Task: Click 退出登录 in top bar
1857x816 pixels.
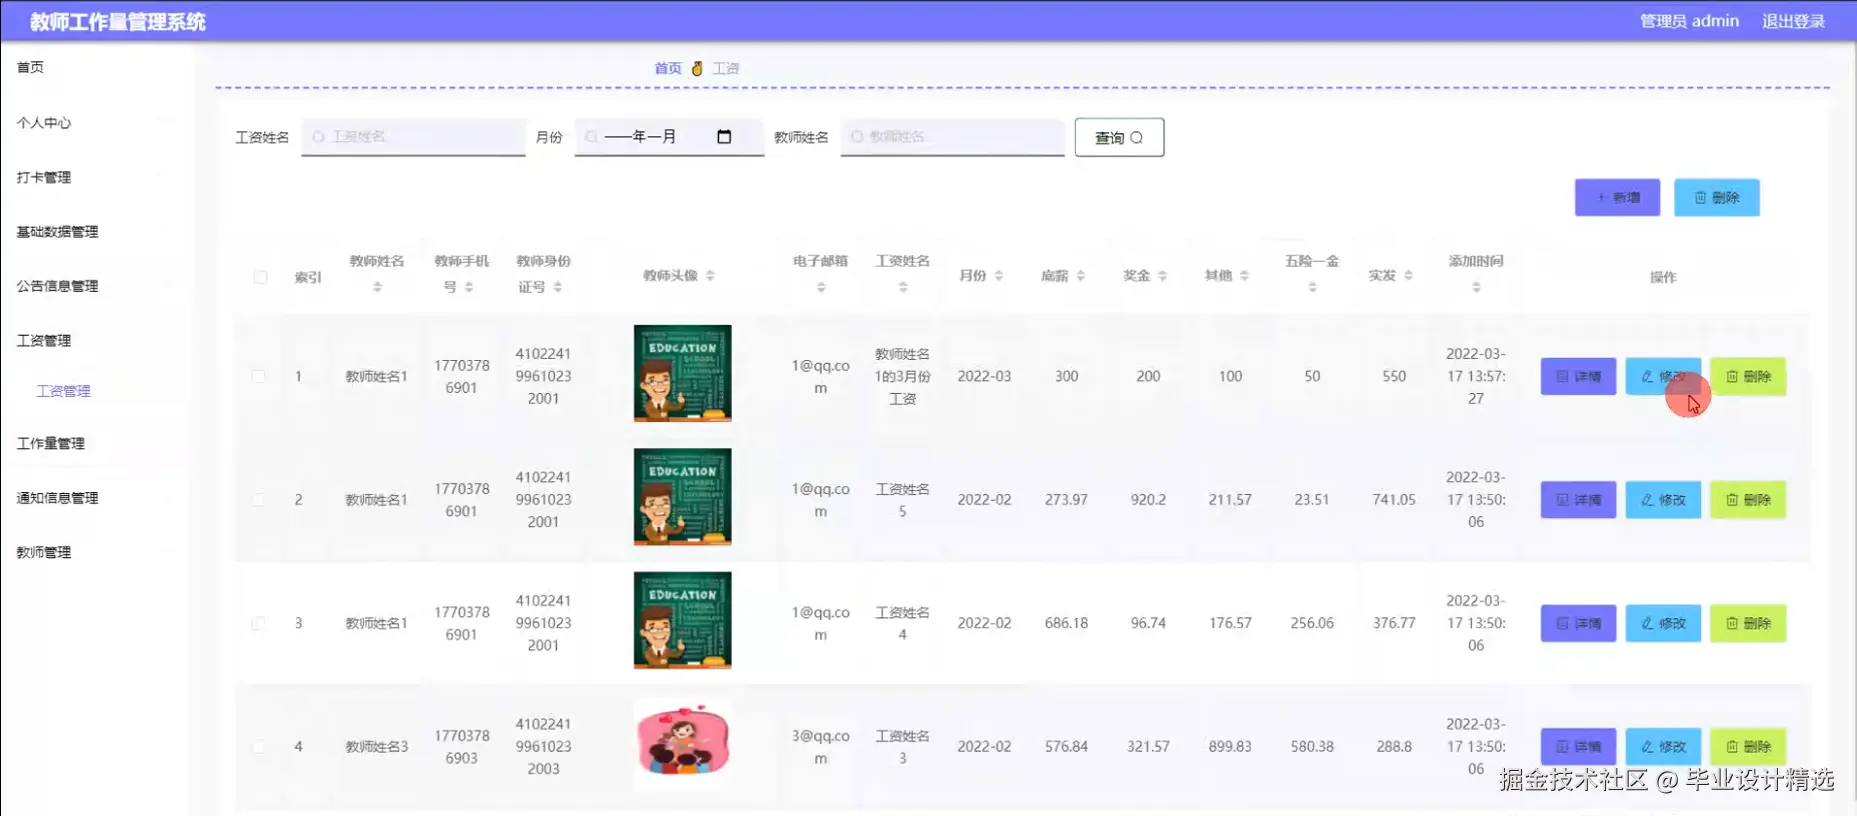Action: [1793, 21]
